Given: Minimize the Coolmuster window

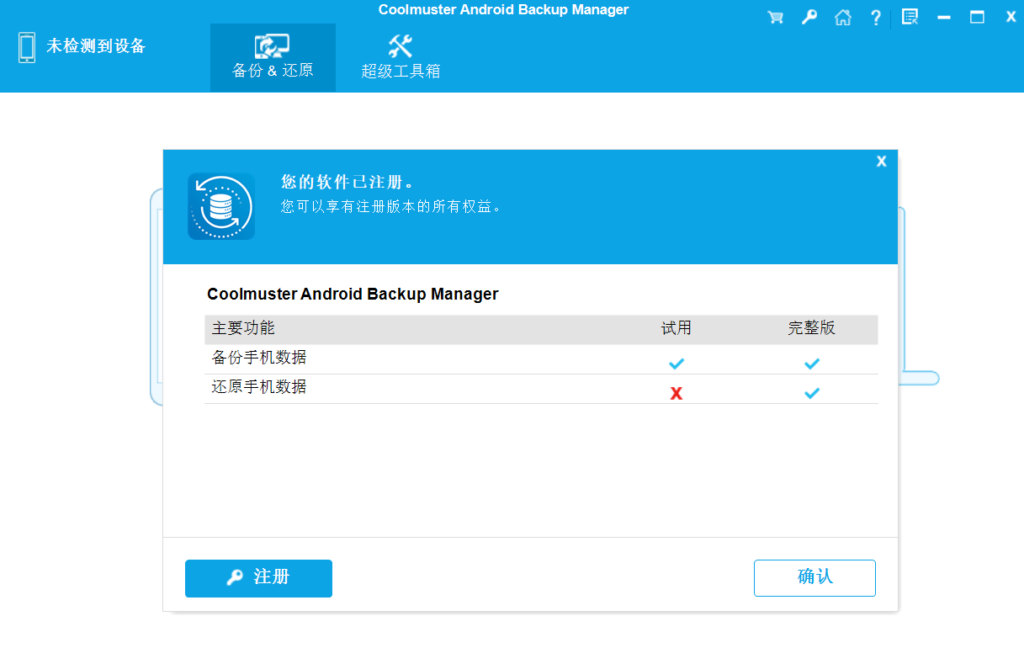Looking at the screenshot, I should pos(944,18).
